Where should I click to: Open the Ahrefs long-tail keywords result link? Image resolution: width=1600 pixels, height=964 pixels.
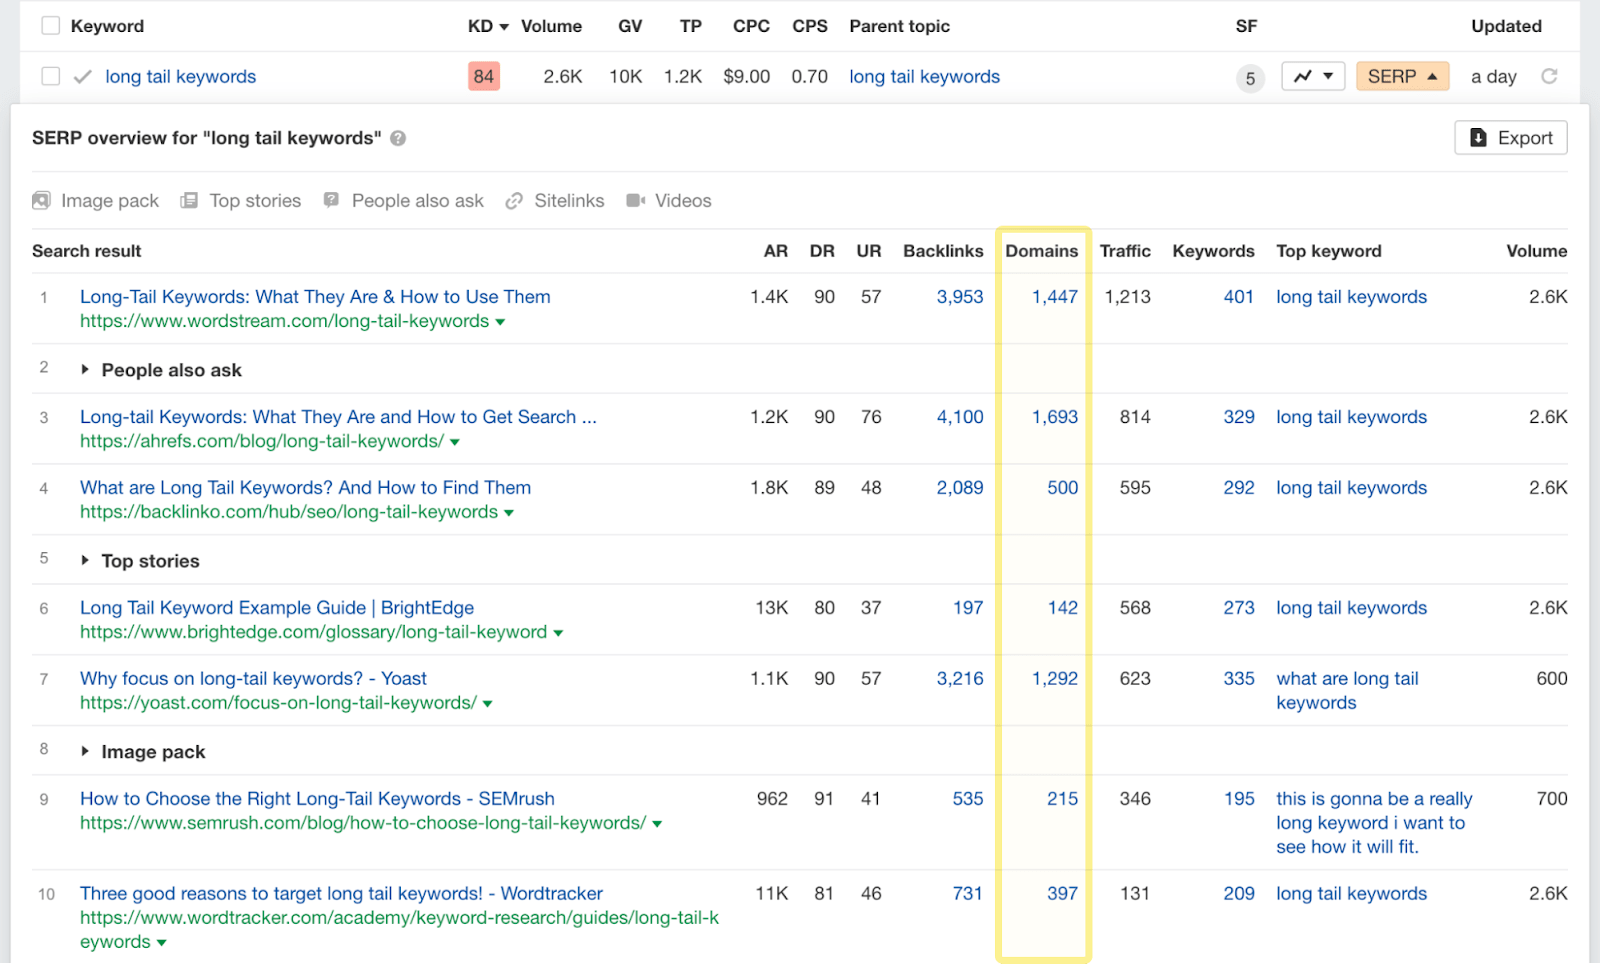pyautogui.click(x=338, y=417)
